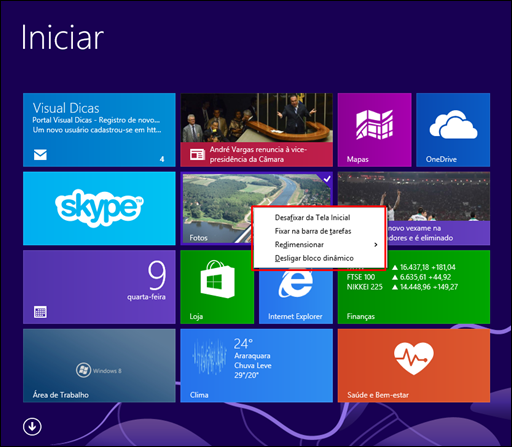Click the quarta-feira weekday label
Image resolution: width=512 pixels, height=447 pixels.
tap(146, 297)
